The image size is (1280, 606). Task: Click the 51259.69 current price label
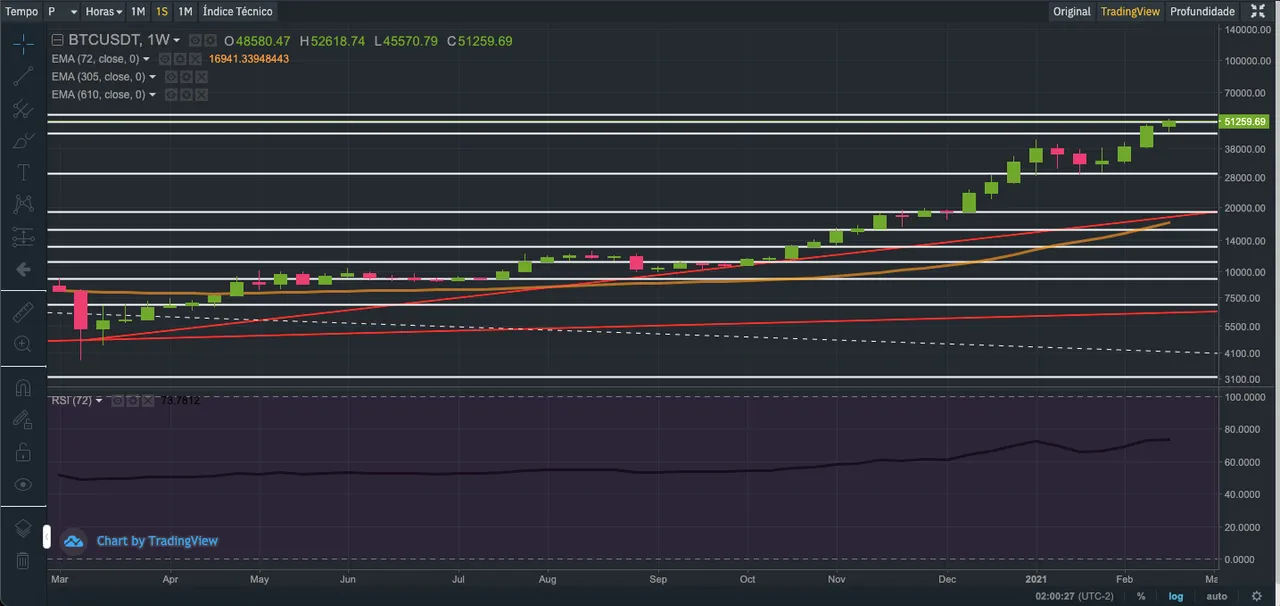click(1245, 121)
